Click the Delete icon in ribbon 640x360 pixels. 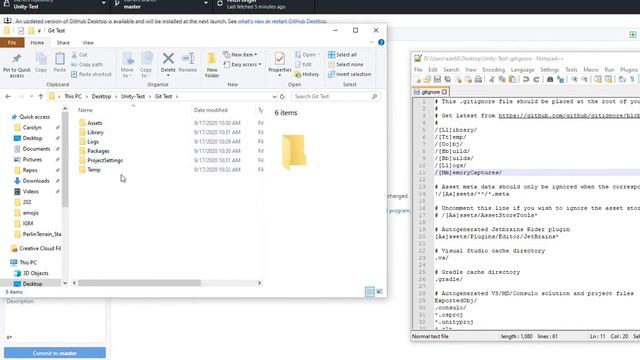click(168, 59)
